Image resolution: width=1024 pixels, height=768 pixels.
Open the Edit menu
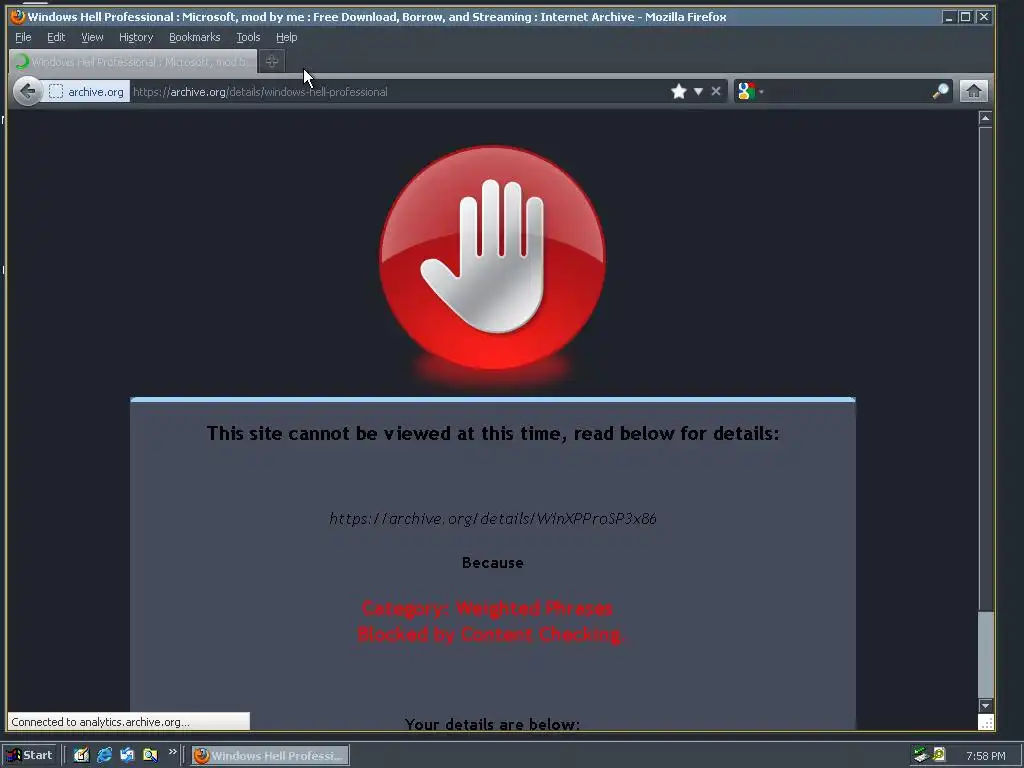[x=56, y=37]
